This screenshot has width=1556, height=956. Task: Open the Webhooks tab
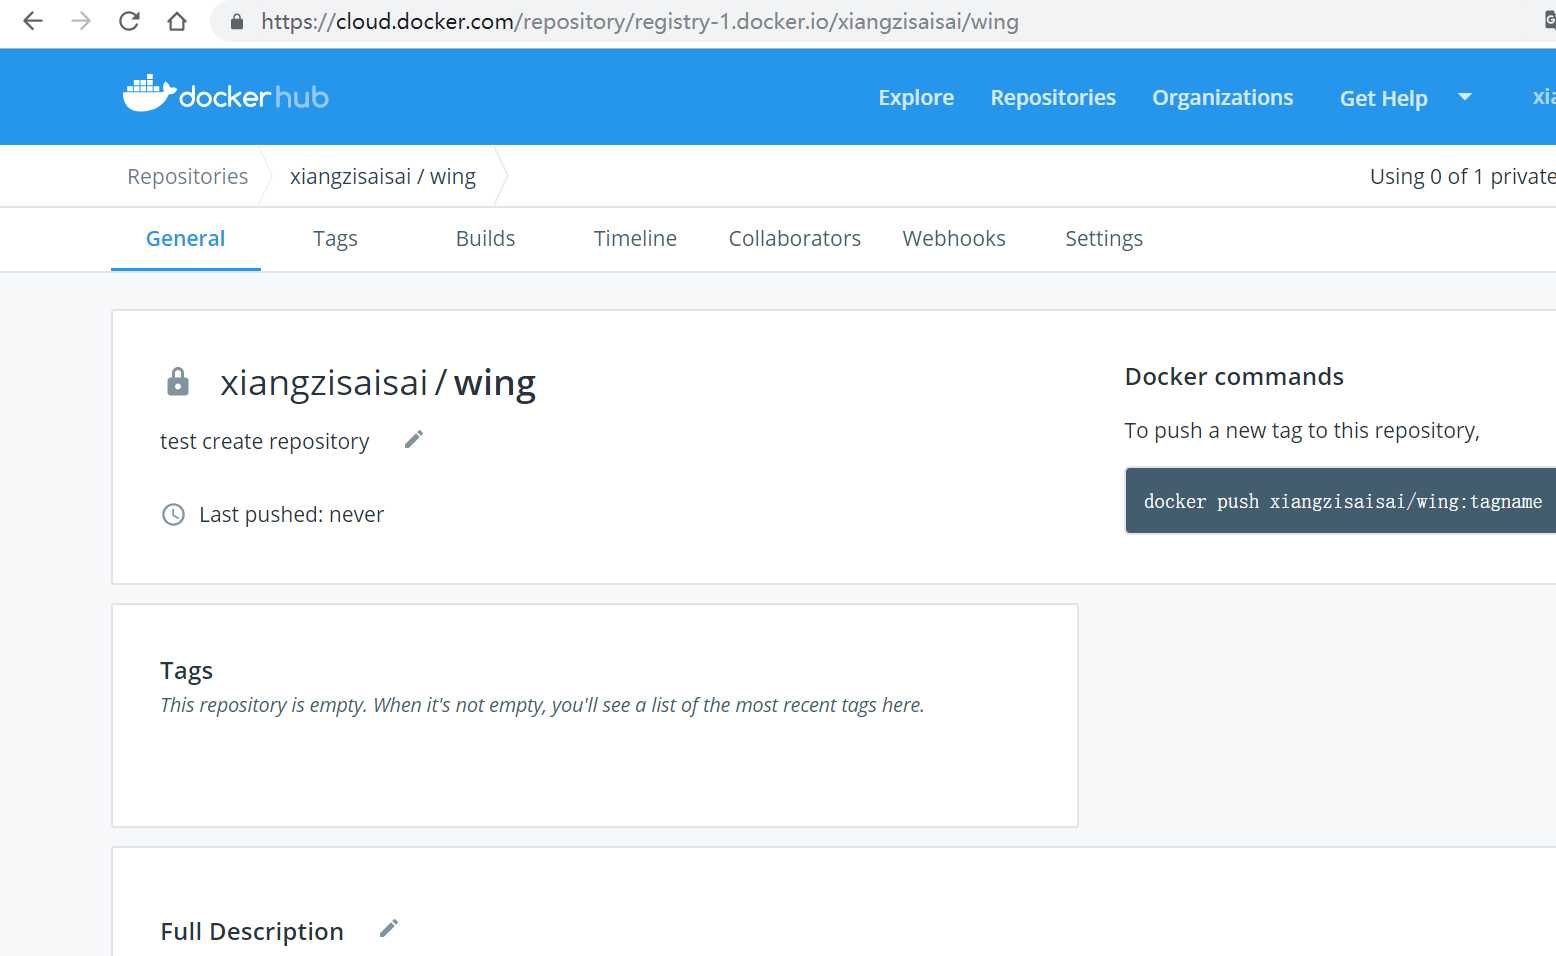coord(954,238)
